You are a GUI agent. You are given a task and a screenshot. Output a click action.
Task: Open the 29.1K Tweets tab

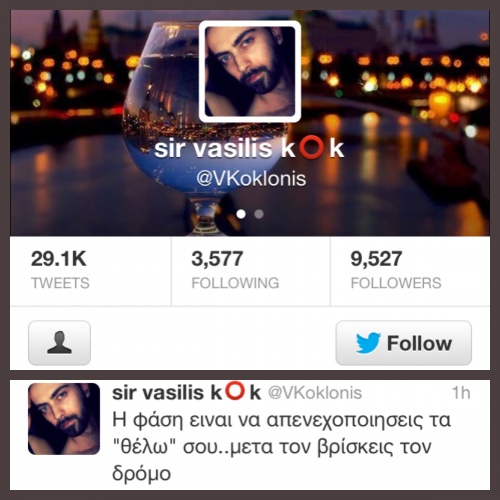(x=90, y=271)
